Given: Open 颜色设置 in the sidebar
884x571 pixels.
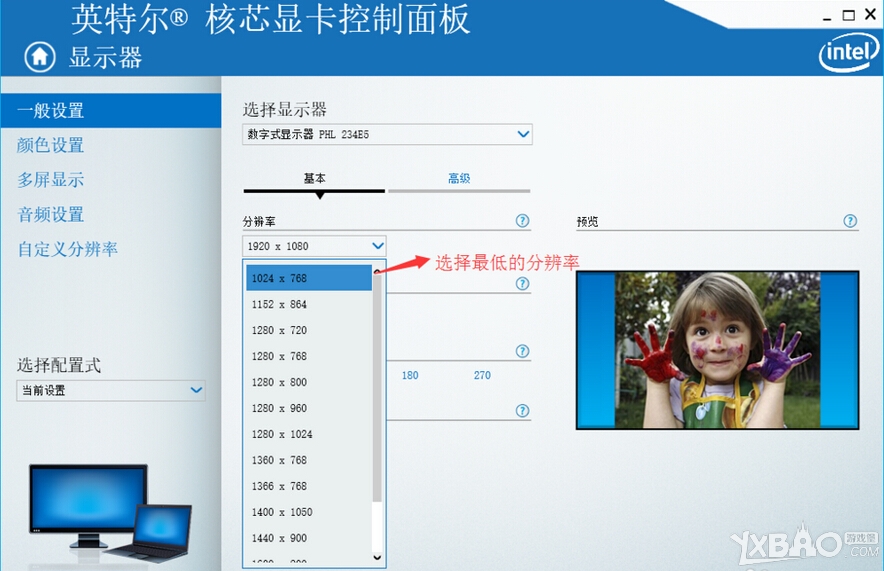Looking at the screenshot, I should pyautogui.click(x=51, y=145).
